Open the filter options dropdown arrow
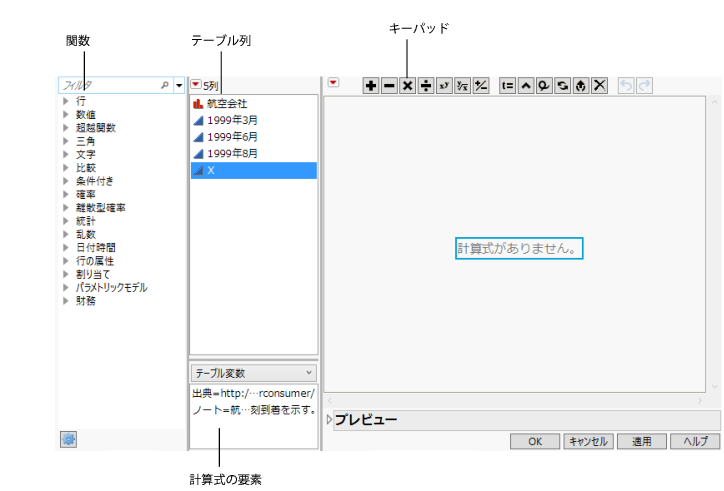The image size is (724, 491). click(179, 85)
